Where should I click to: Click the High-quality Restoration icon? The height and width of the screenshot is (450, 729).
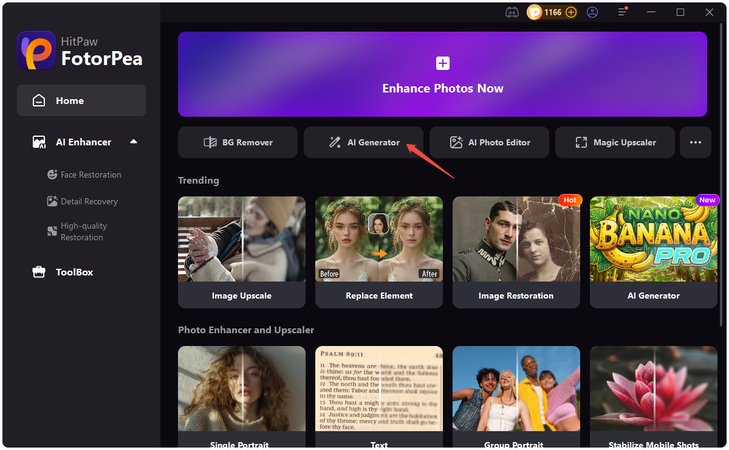[52, 232]
